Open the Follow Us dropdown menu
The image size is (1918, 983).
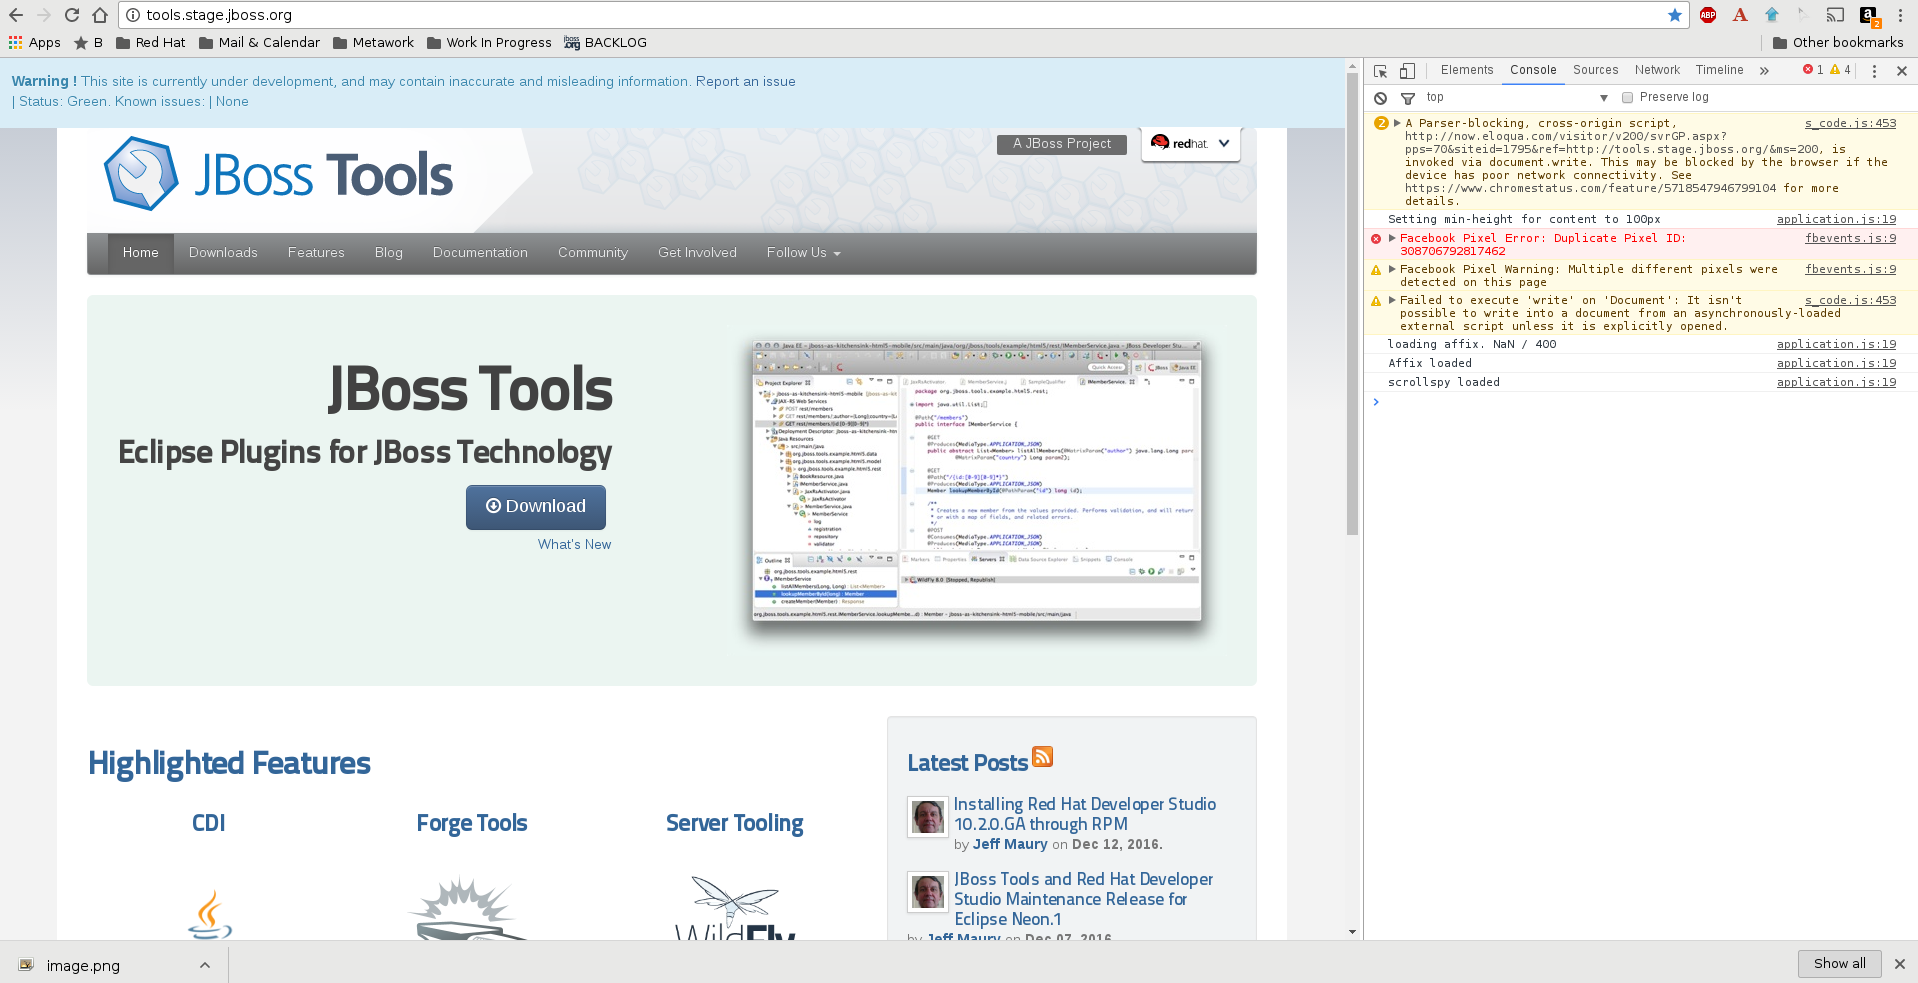[803, 253]
